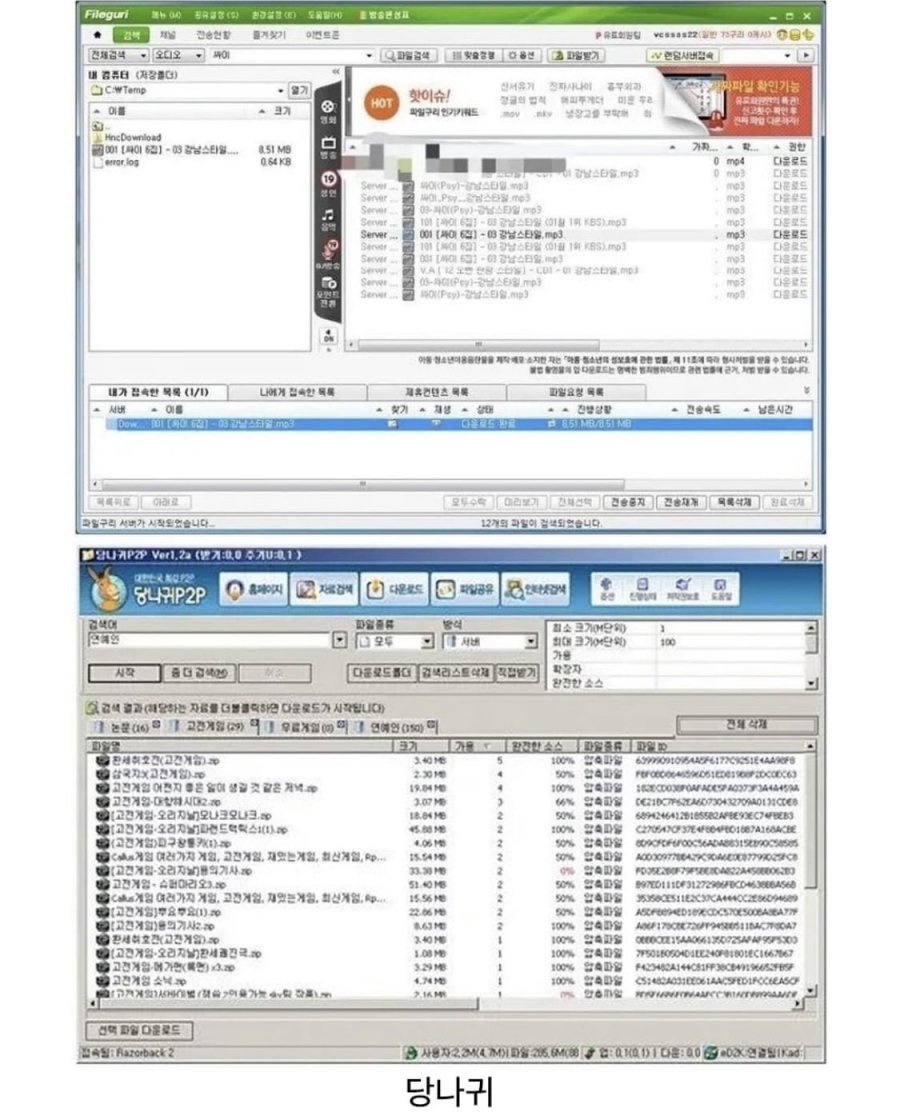Select the 음악 music note sidebar icon
The height and width of the screenshot is (1116, 900).
click(x=328, y=217)
